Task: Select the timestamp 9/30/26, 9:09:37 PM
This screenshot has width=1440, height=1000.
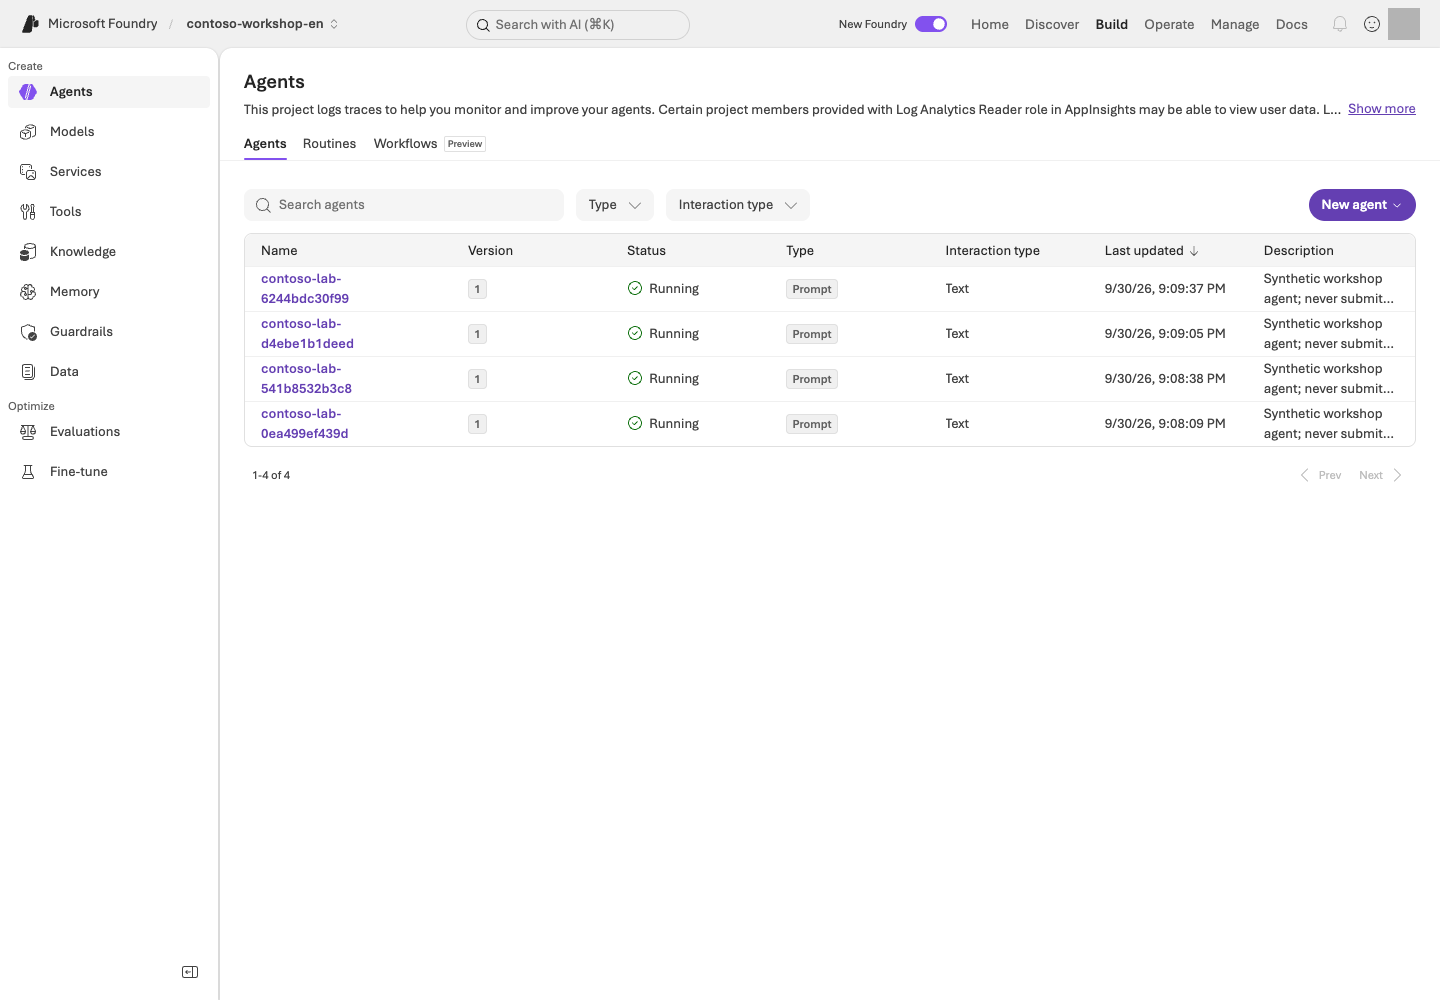Action: coord(1165,289)
